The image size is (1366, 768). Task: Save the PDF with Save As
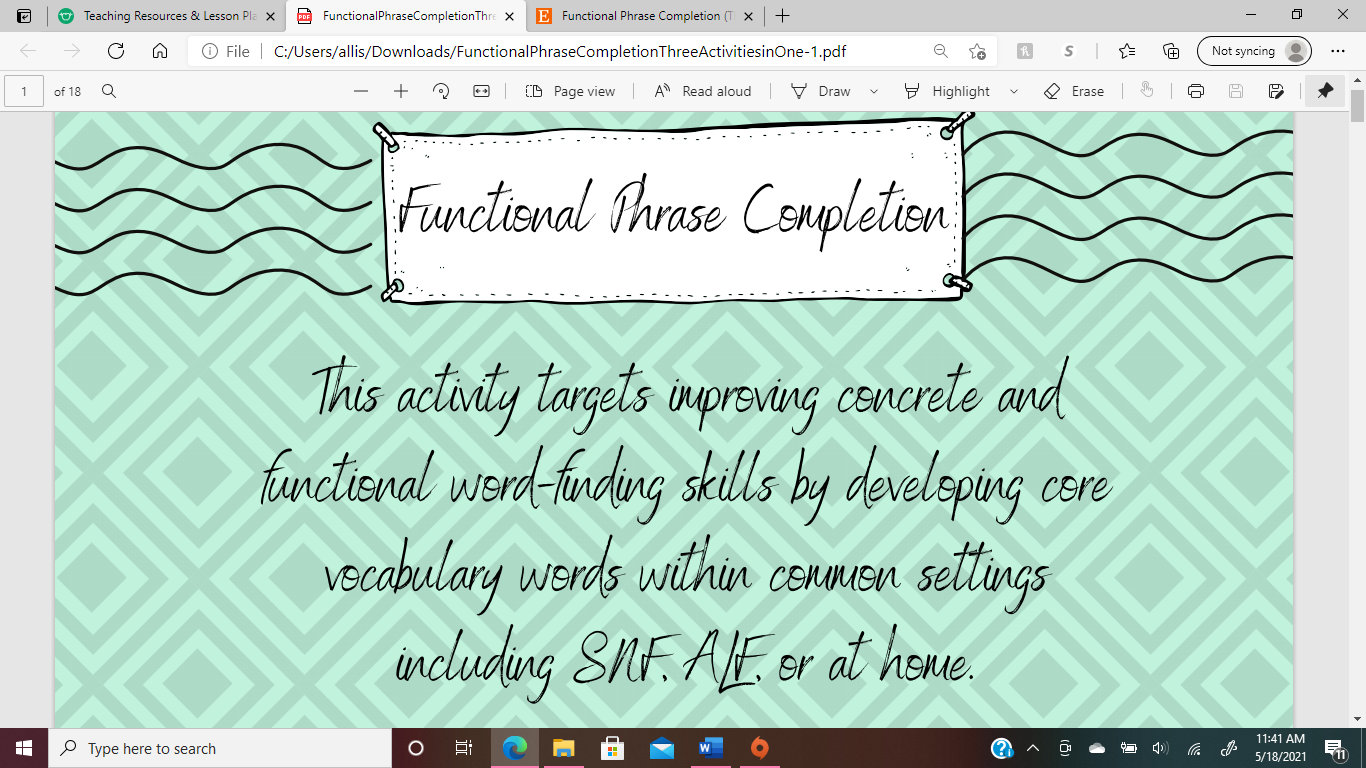pyautogui.click(x=1275, y=91)
